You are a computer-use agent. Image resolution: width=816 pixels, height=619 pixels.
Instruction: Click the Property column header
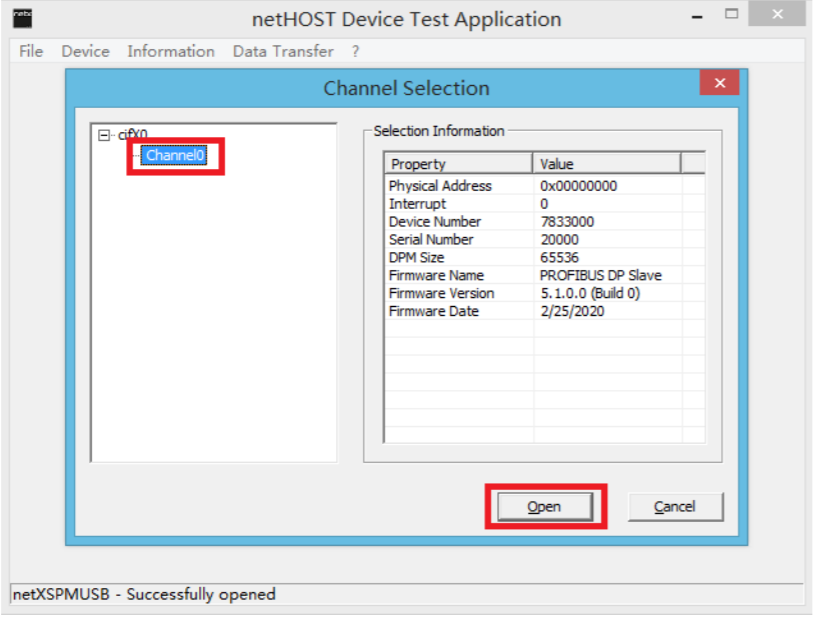(459, 164)
